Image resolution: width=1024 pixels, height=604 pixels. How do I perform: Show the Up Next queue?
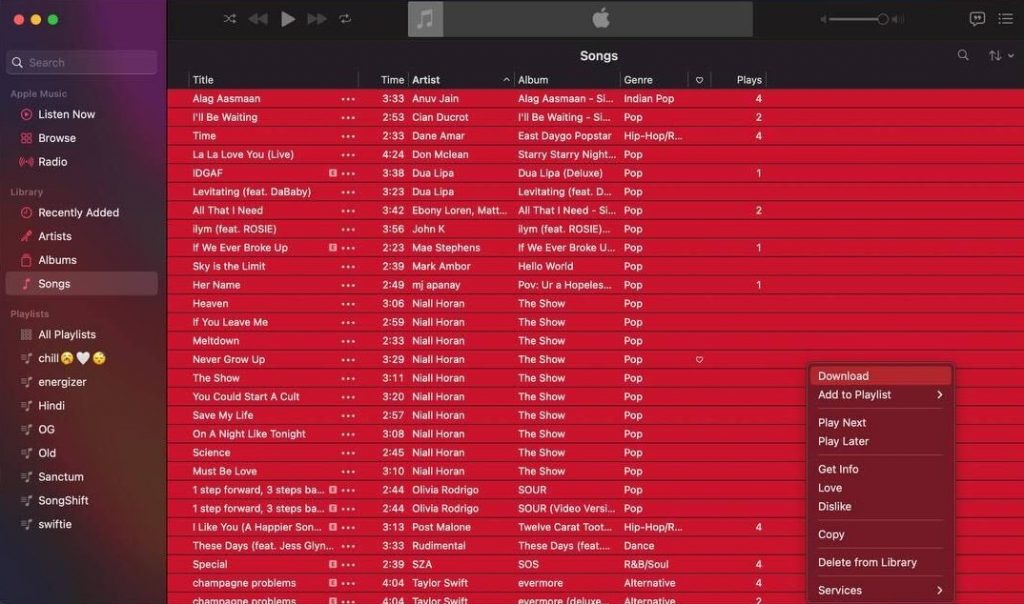click(x=1006, y=17)
